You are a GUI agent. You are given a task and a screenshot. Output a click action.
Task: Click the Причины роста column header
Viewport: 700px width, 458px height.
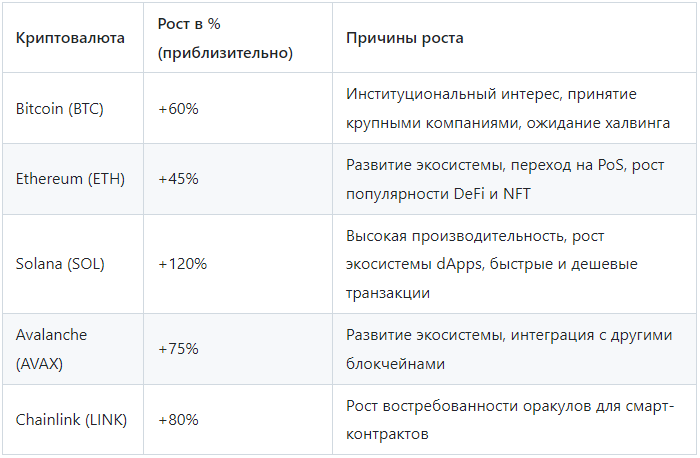pos(404,38)
